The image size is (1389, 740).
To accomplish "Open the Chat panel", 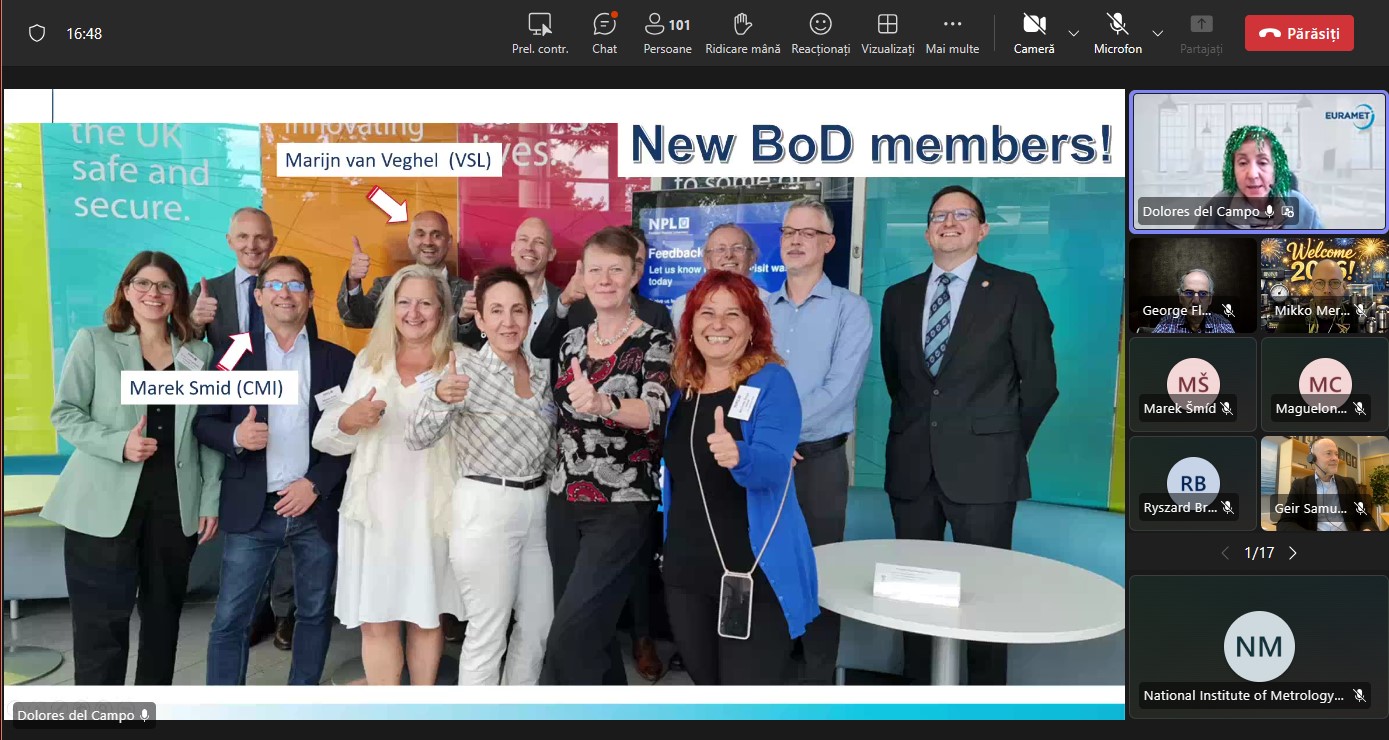I will (604, 33).
